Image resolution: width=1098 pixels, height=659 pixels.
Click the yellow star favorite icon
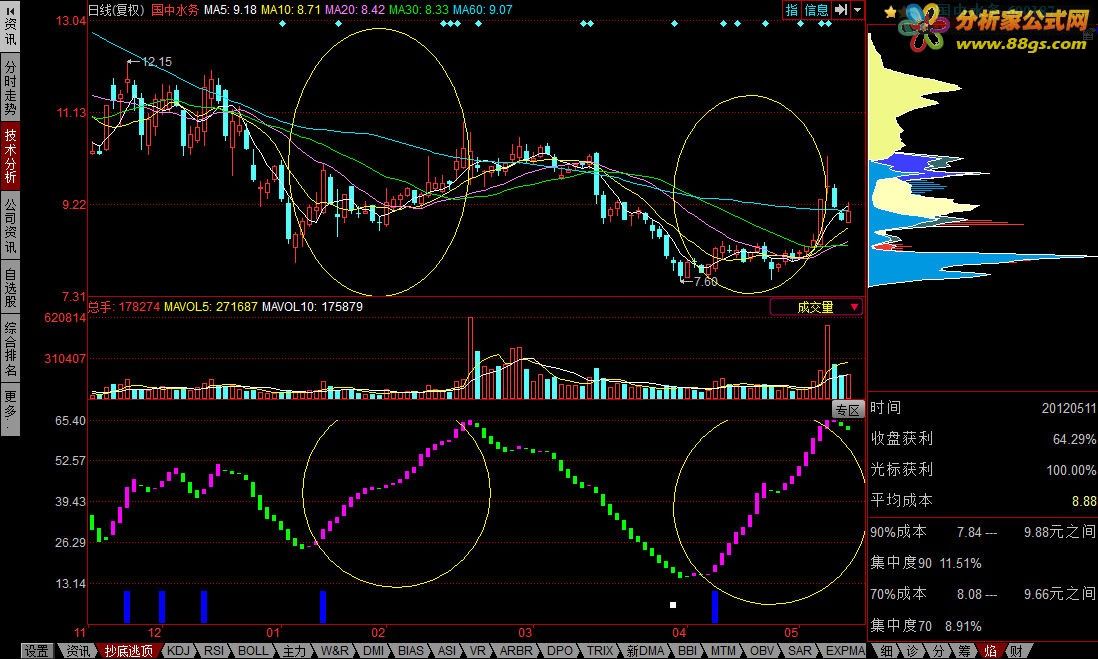pos(890,12)
